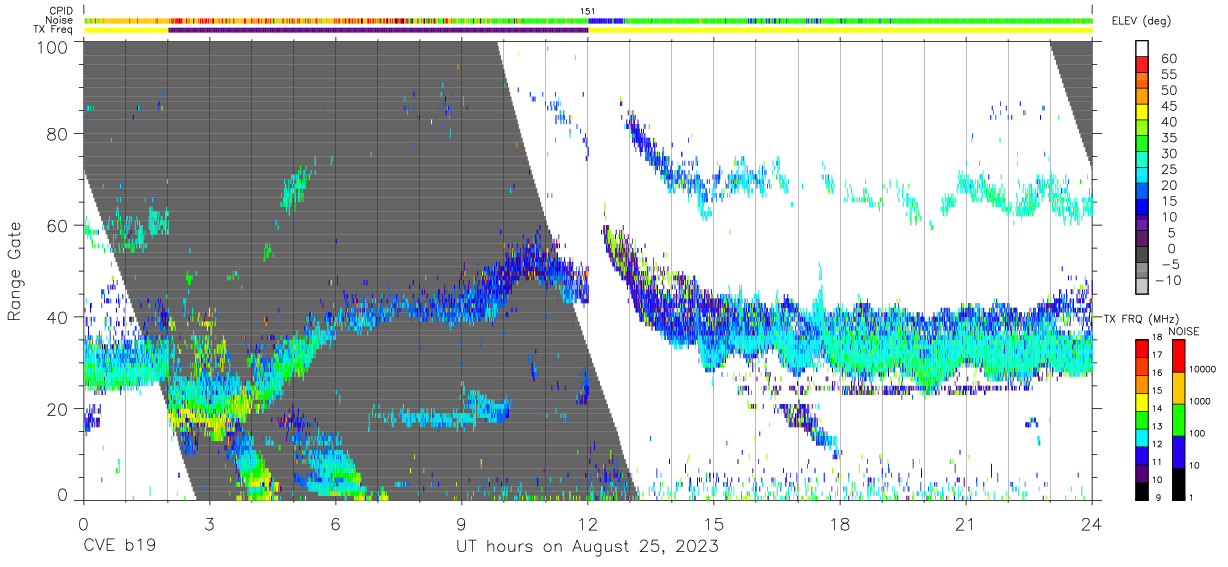Click the x-axis tick label '21'
The width and height of the screenshot is (1228, 567).
point(966,524)
